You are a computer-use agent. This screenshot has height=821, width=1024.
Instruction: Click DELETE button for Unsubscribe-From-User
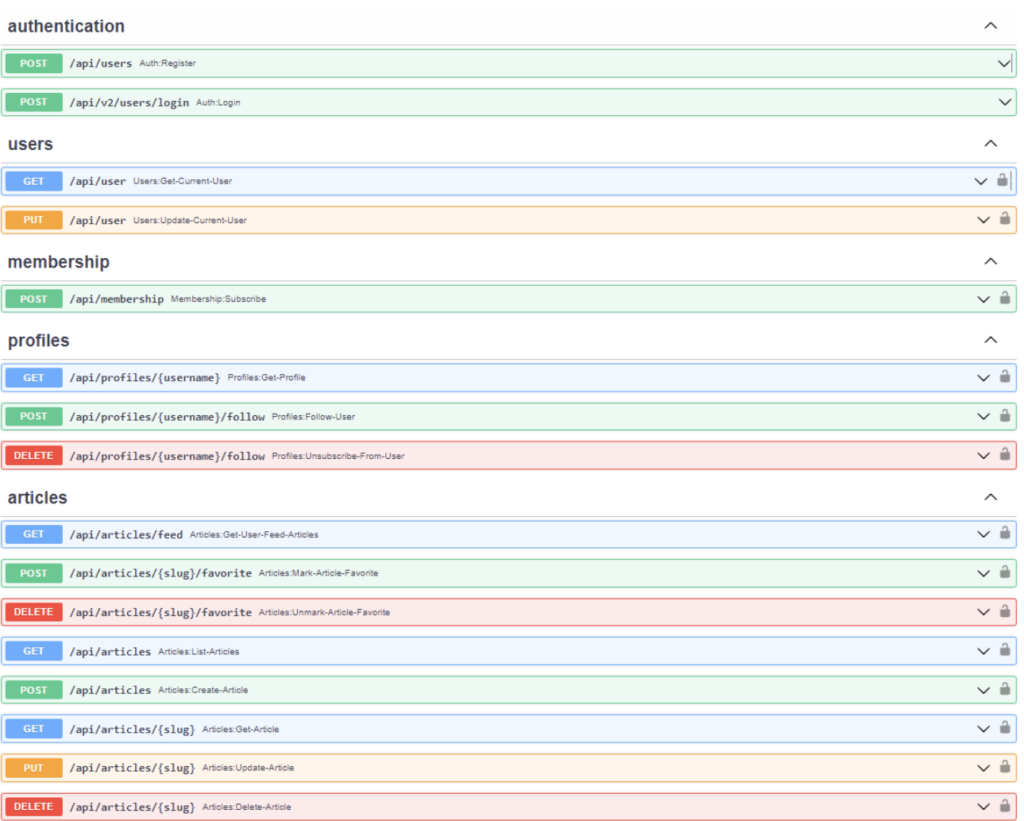(x=34, y=456)
